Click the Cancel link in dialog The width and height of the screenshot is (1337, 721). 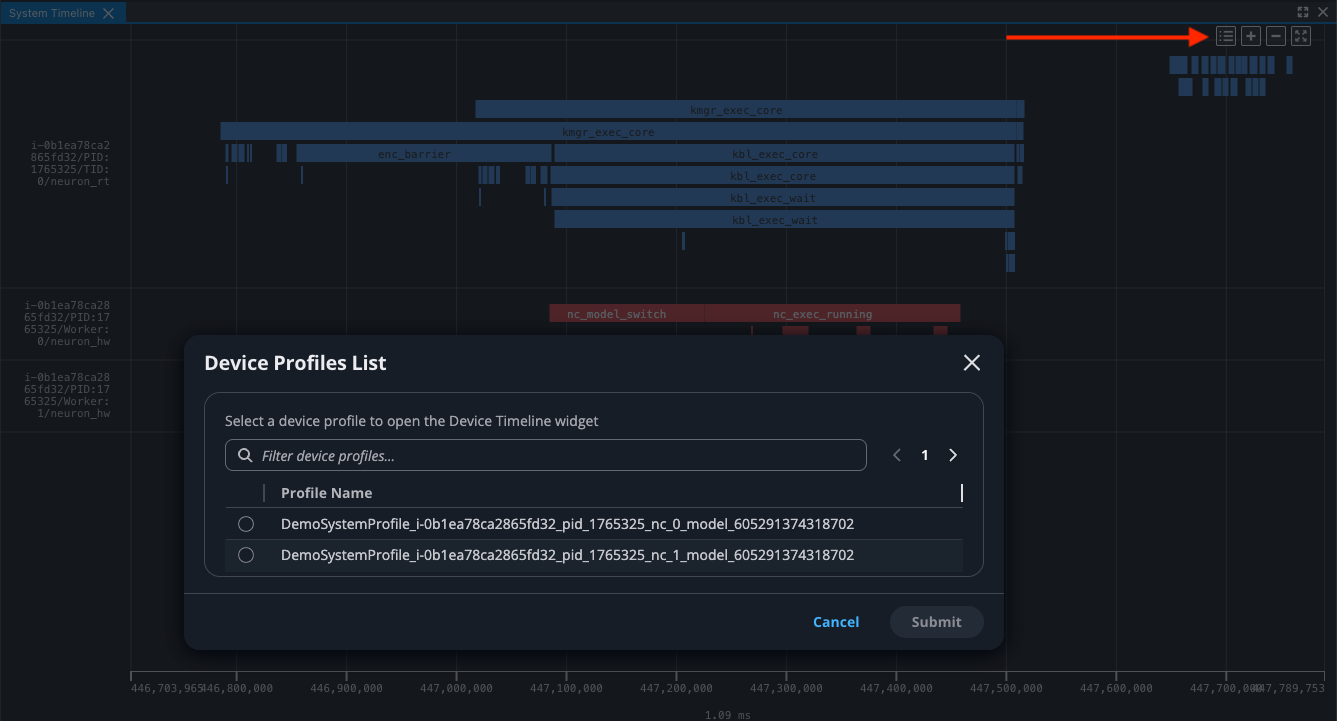(x=836, y=621)
